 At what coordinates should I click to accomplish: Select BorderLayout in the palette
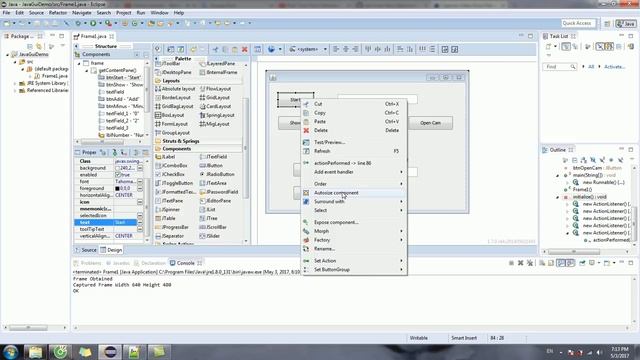click(173, 98)
